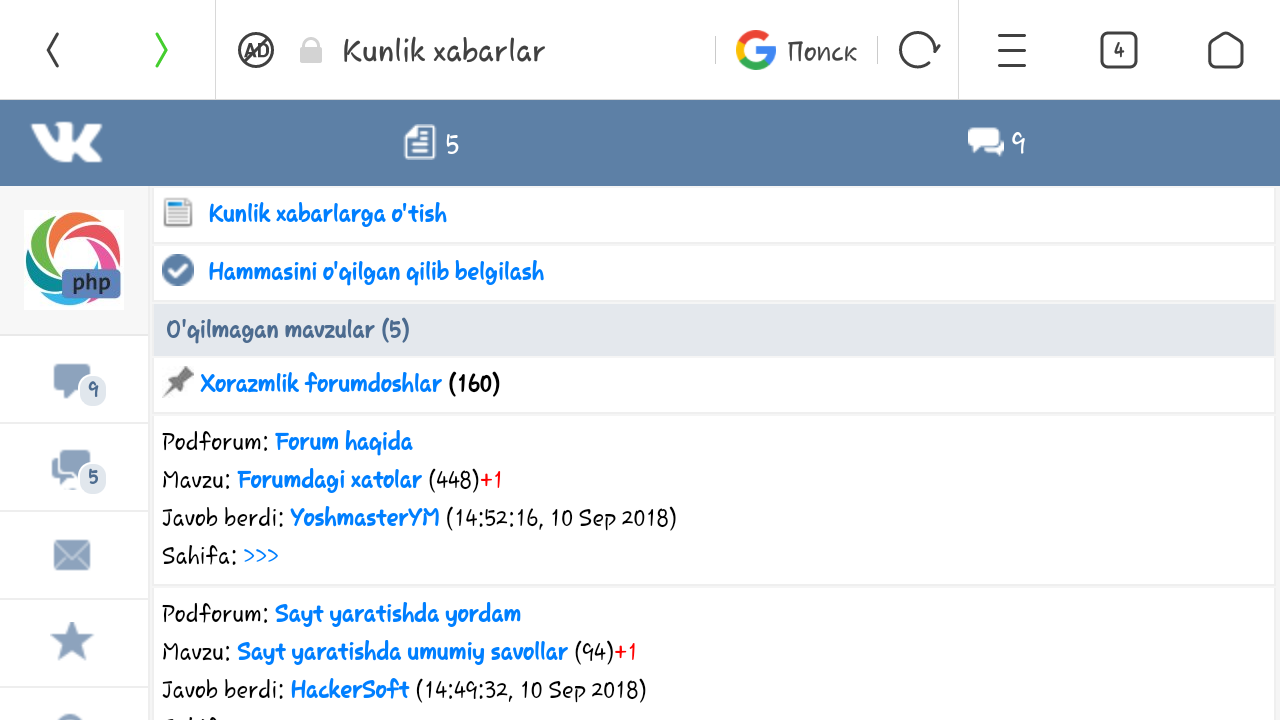Go to the browser home button
The image size is (1280, 720).
pos(1225,50)
